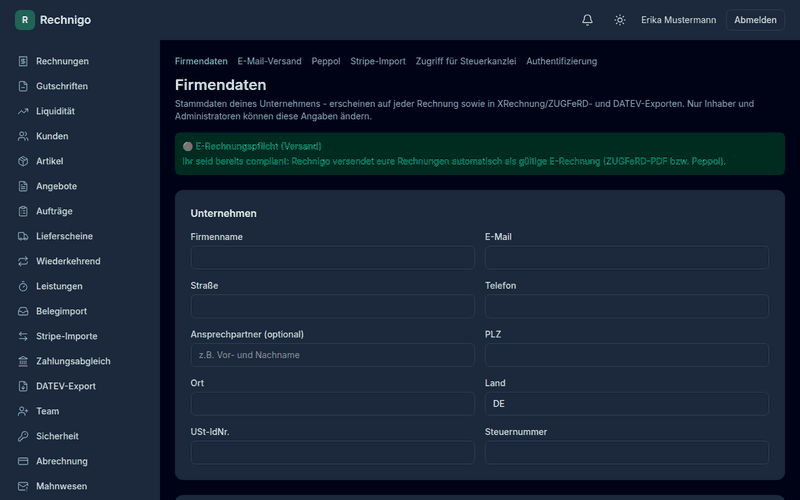The image size is (800, 500).
Task: Click the Kunden people icon
Action: 23,136
